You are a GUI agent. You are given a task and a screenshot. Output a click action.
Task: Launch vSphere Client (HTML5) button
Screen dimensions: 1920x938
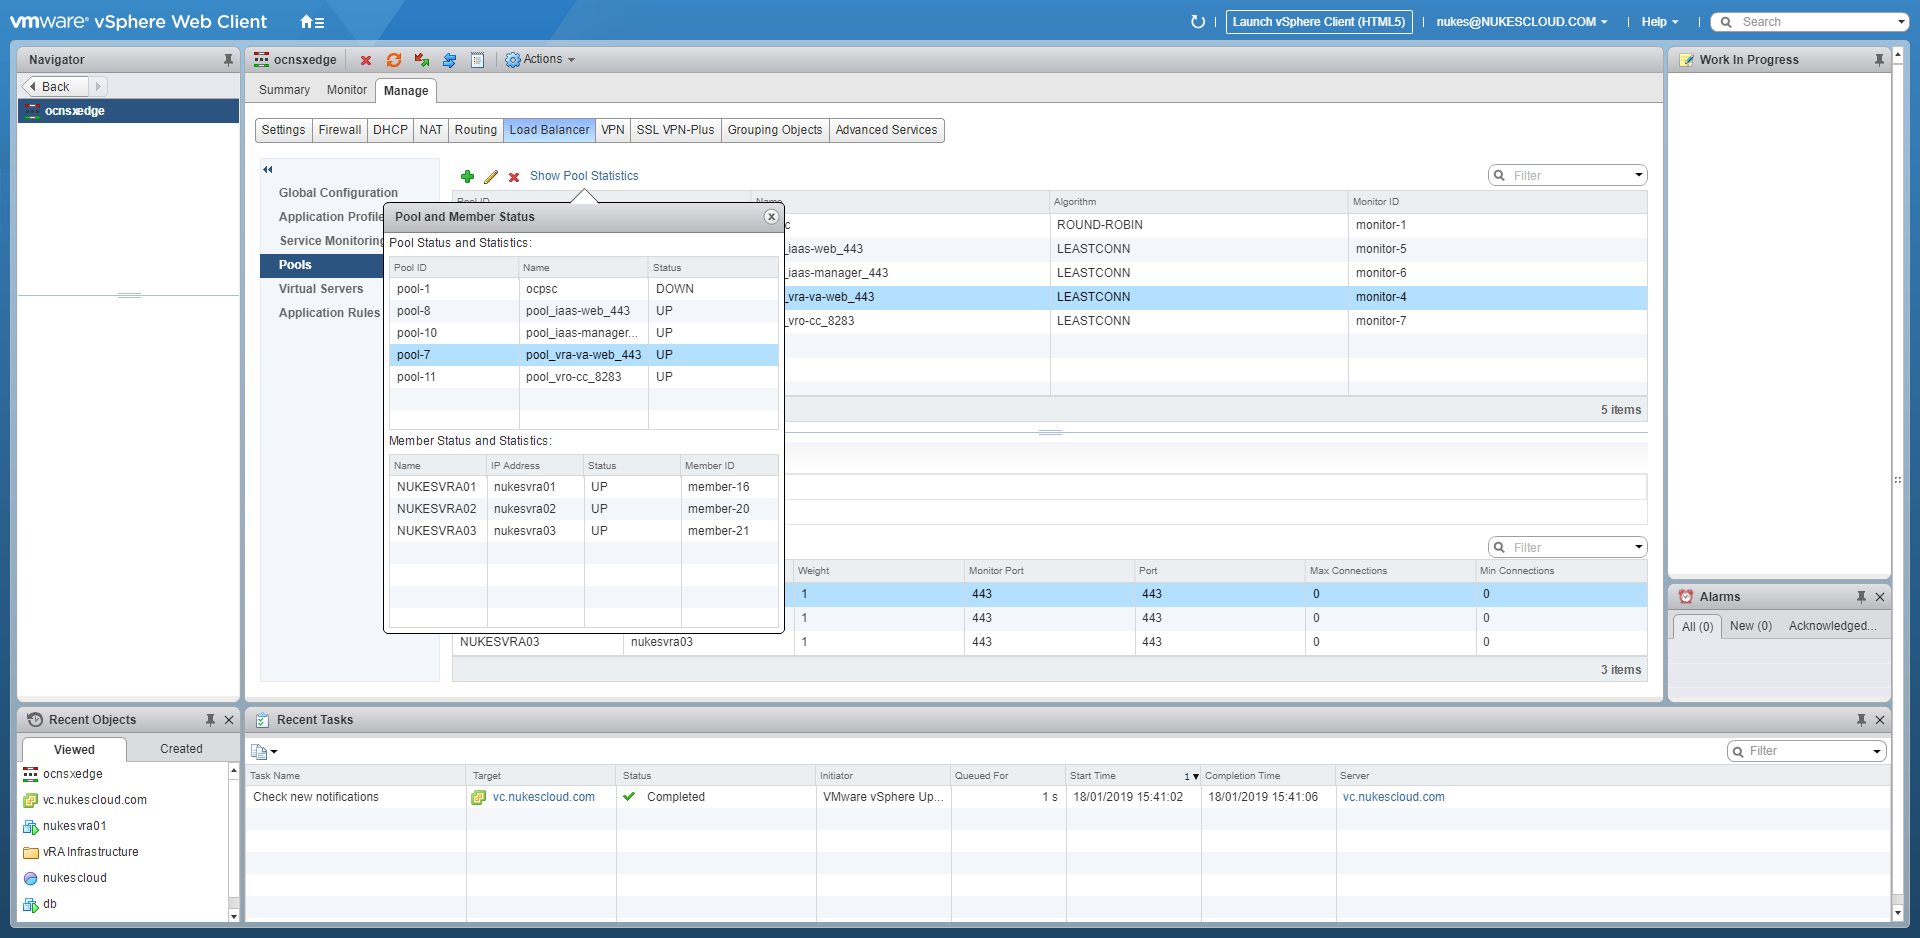click(x=1319, y=22)
